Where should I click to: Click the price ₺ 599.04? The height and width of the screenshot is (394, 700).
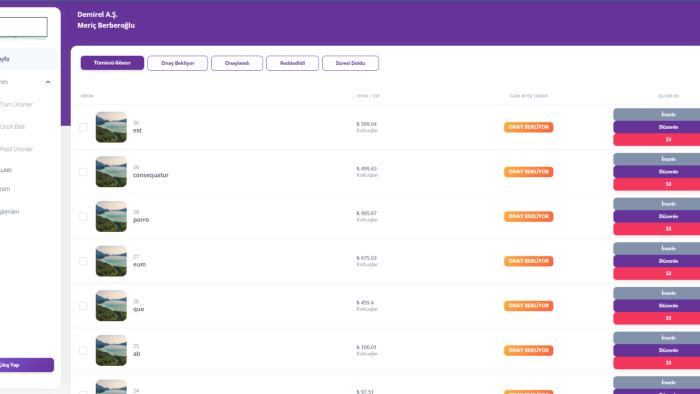coord(367,124)
